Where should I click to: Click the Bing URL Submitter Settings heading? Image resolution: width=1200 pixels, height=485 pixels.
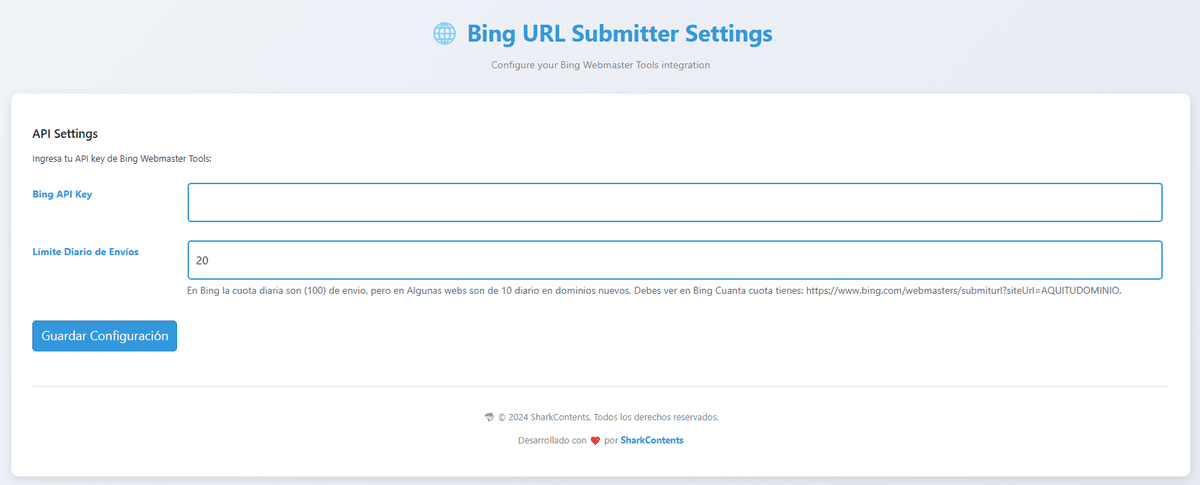tap(619, 34)
